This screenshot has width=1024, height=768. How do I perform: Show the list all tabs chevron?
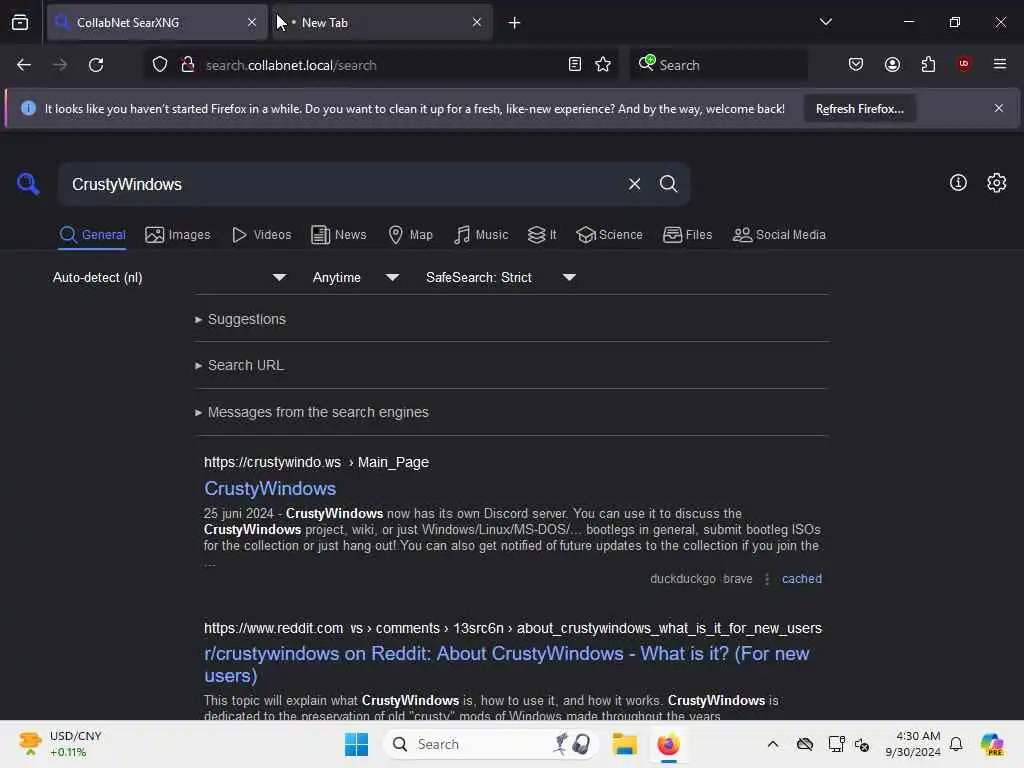click(x=826, y=22)
